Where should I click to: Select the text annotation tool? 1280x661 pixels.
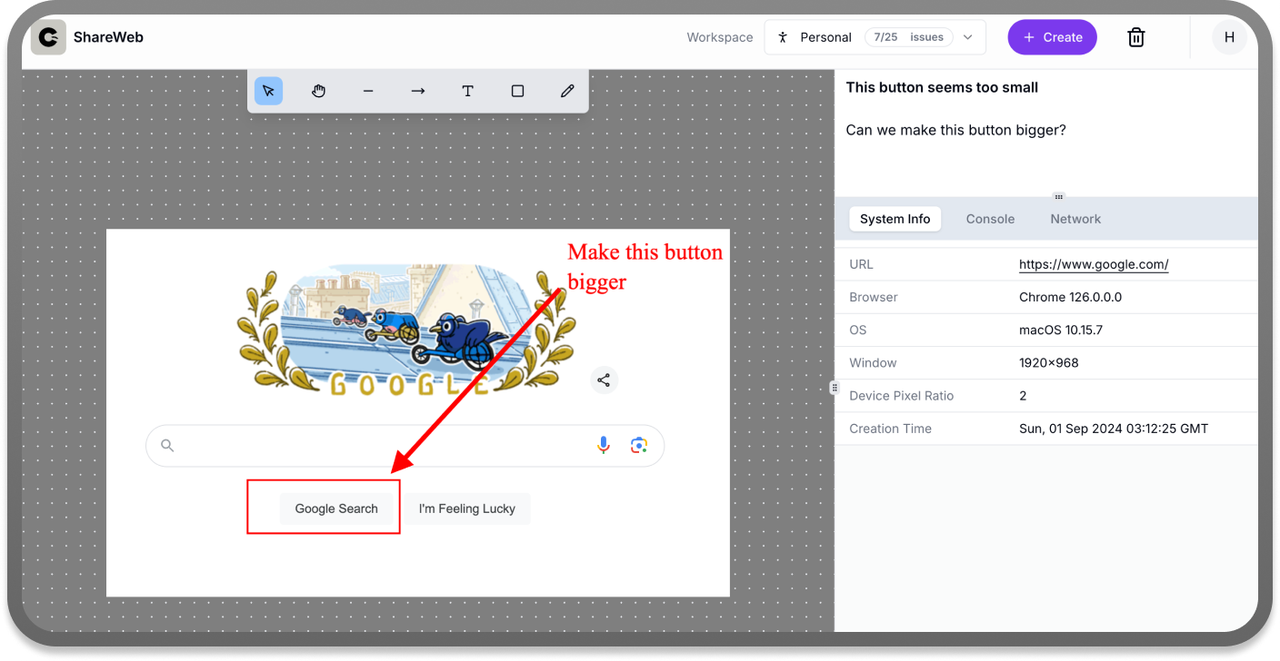467,91
